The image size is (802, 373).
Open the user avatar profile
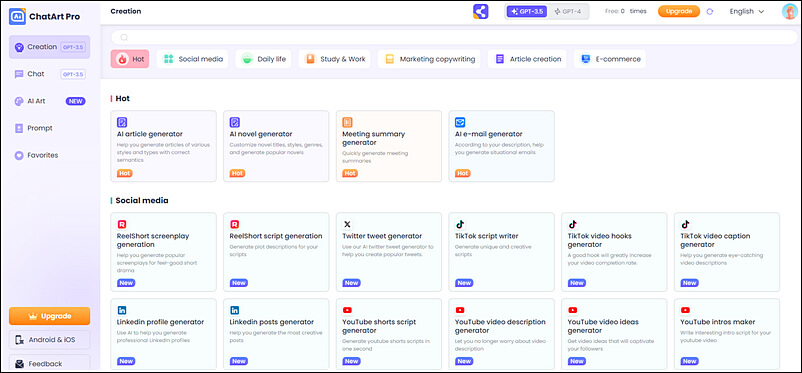789,11
